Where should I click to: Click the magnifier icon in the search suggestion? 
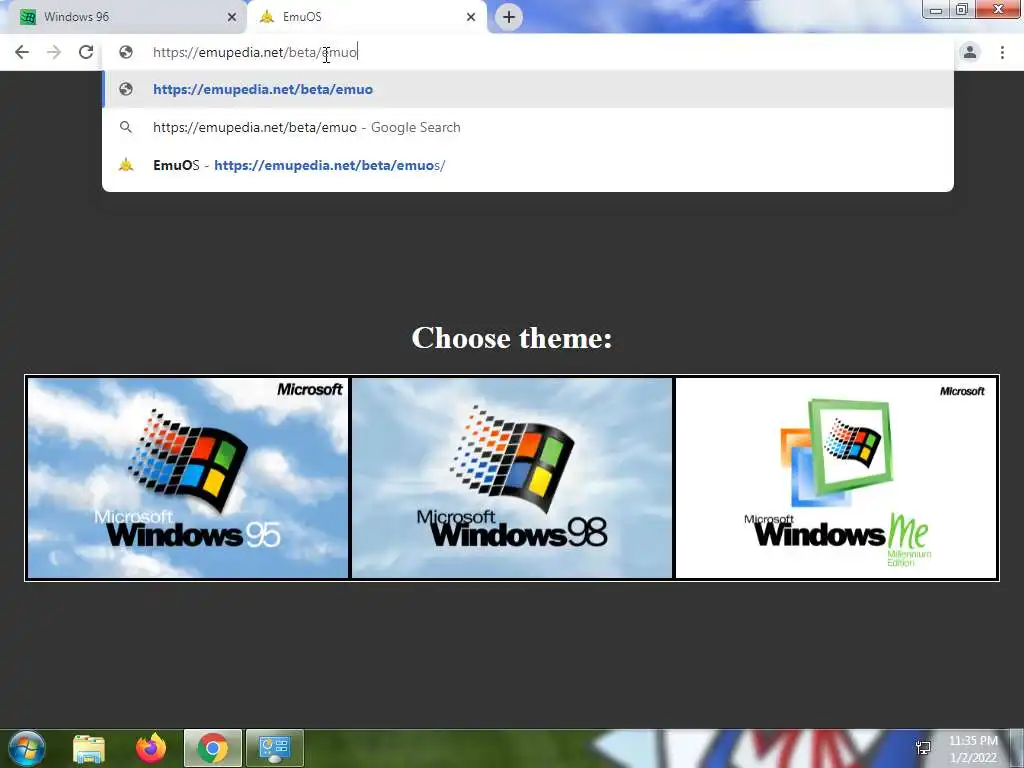coord(126,127)
